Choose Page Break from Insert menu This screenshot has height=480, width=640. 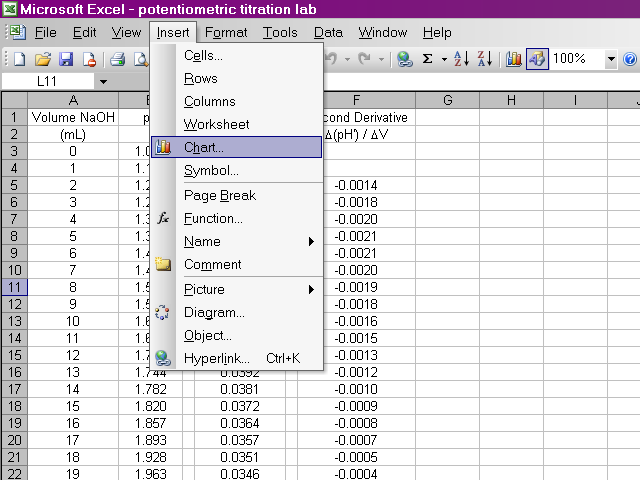236,196
